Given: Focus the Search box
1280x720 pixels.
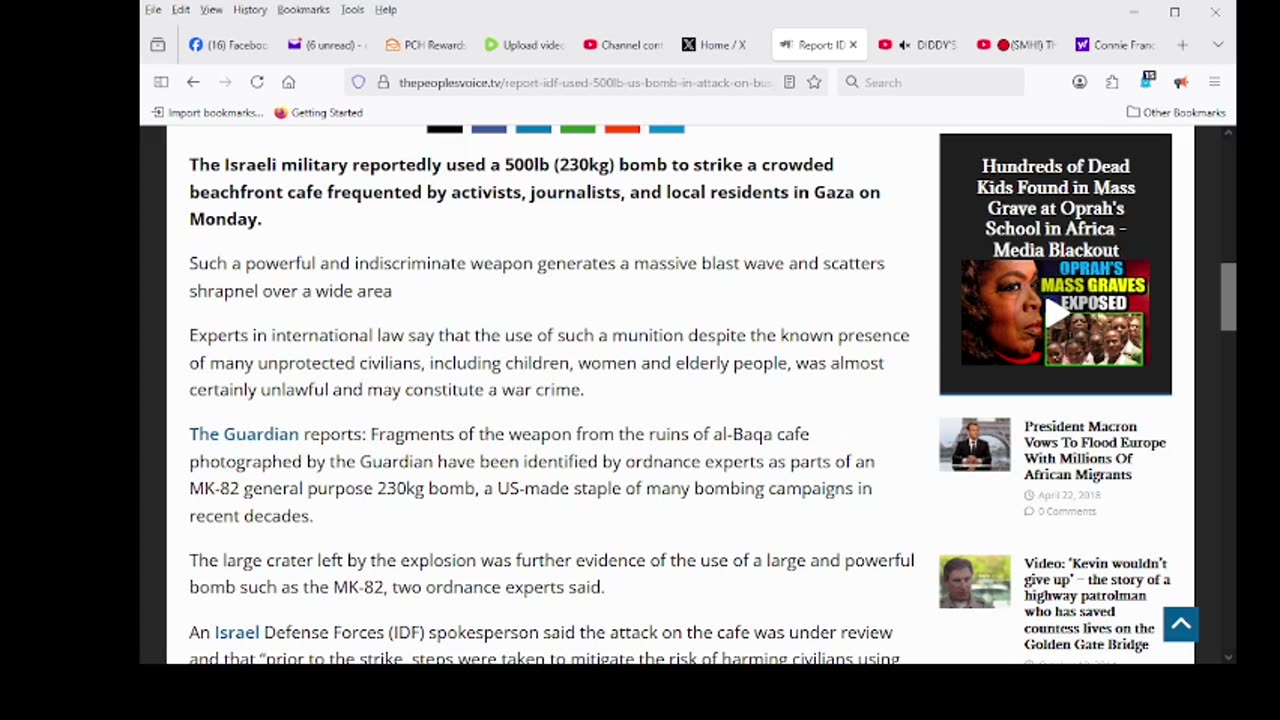Looking at the screenshot, I should (930, 82).
